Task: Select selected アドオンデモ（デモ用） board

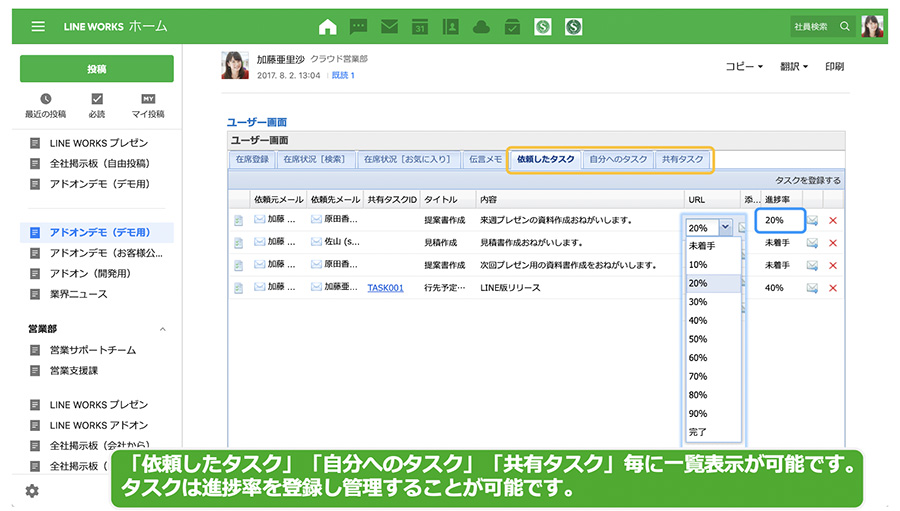Action: pyautogui.click(x=96, y=233)
